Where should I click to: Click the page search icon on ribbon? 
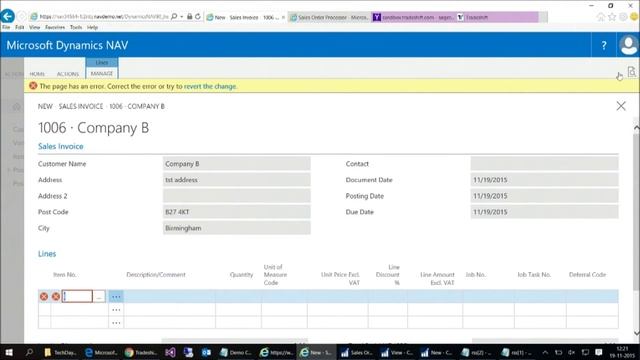tap(631, 72)
